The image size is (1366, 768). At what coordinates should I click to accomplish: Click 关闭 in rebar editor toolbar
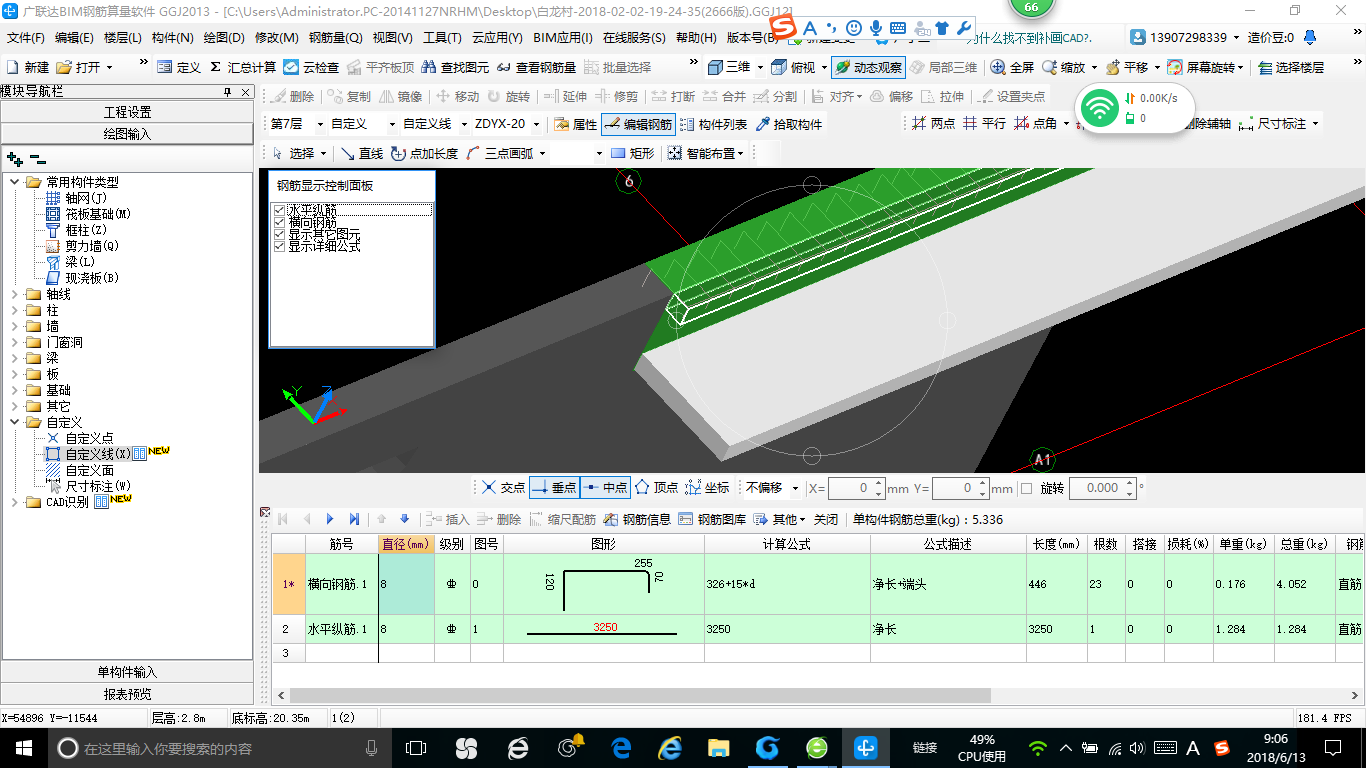(x=826, y=519)
